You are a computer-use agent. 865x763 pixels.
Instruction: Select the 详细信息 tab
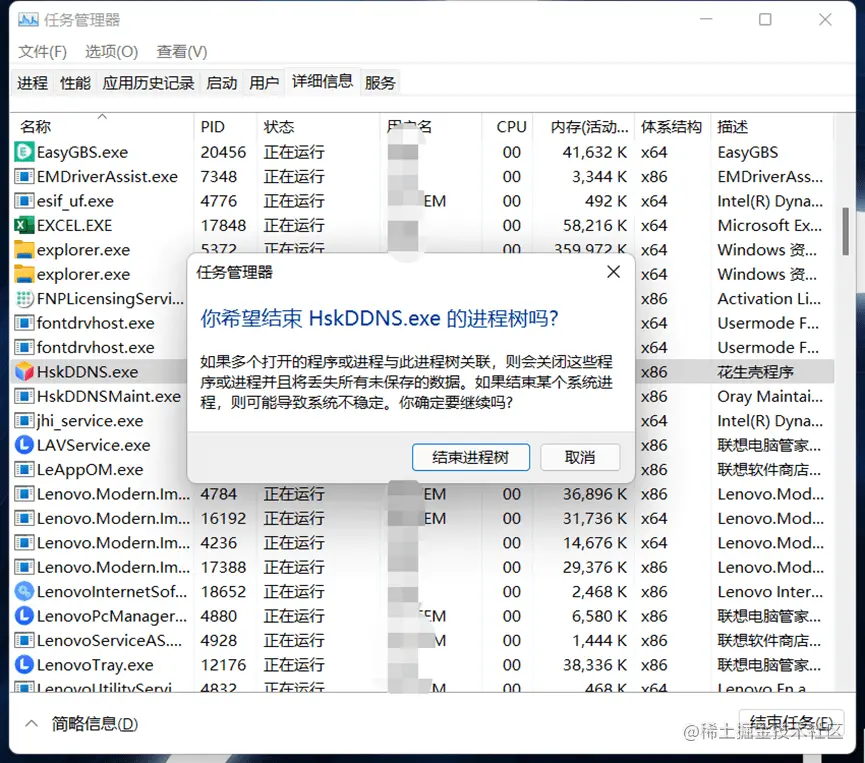(322, 82)
